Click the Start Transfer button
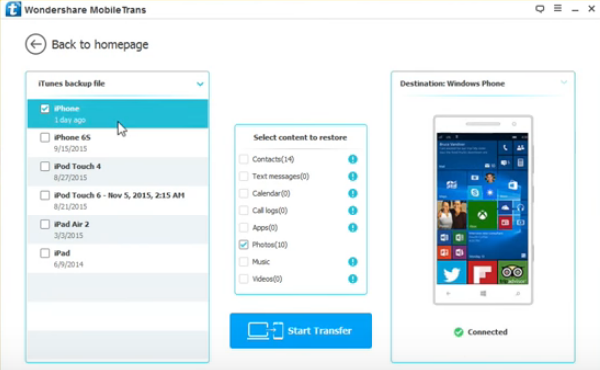Screen dimensions: 600x370 pos(301,331)
